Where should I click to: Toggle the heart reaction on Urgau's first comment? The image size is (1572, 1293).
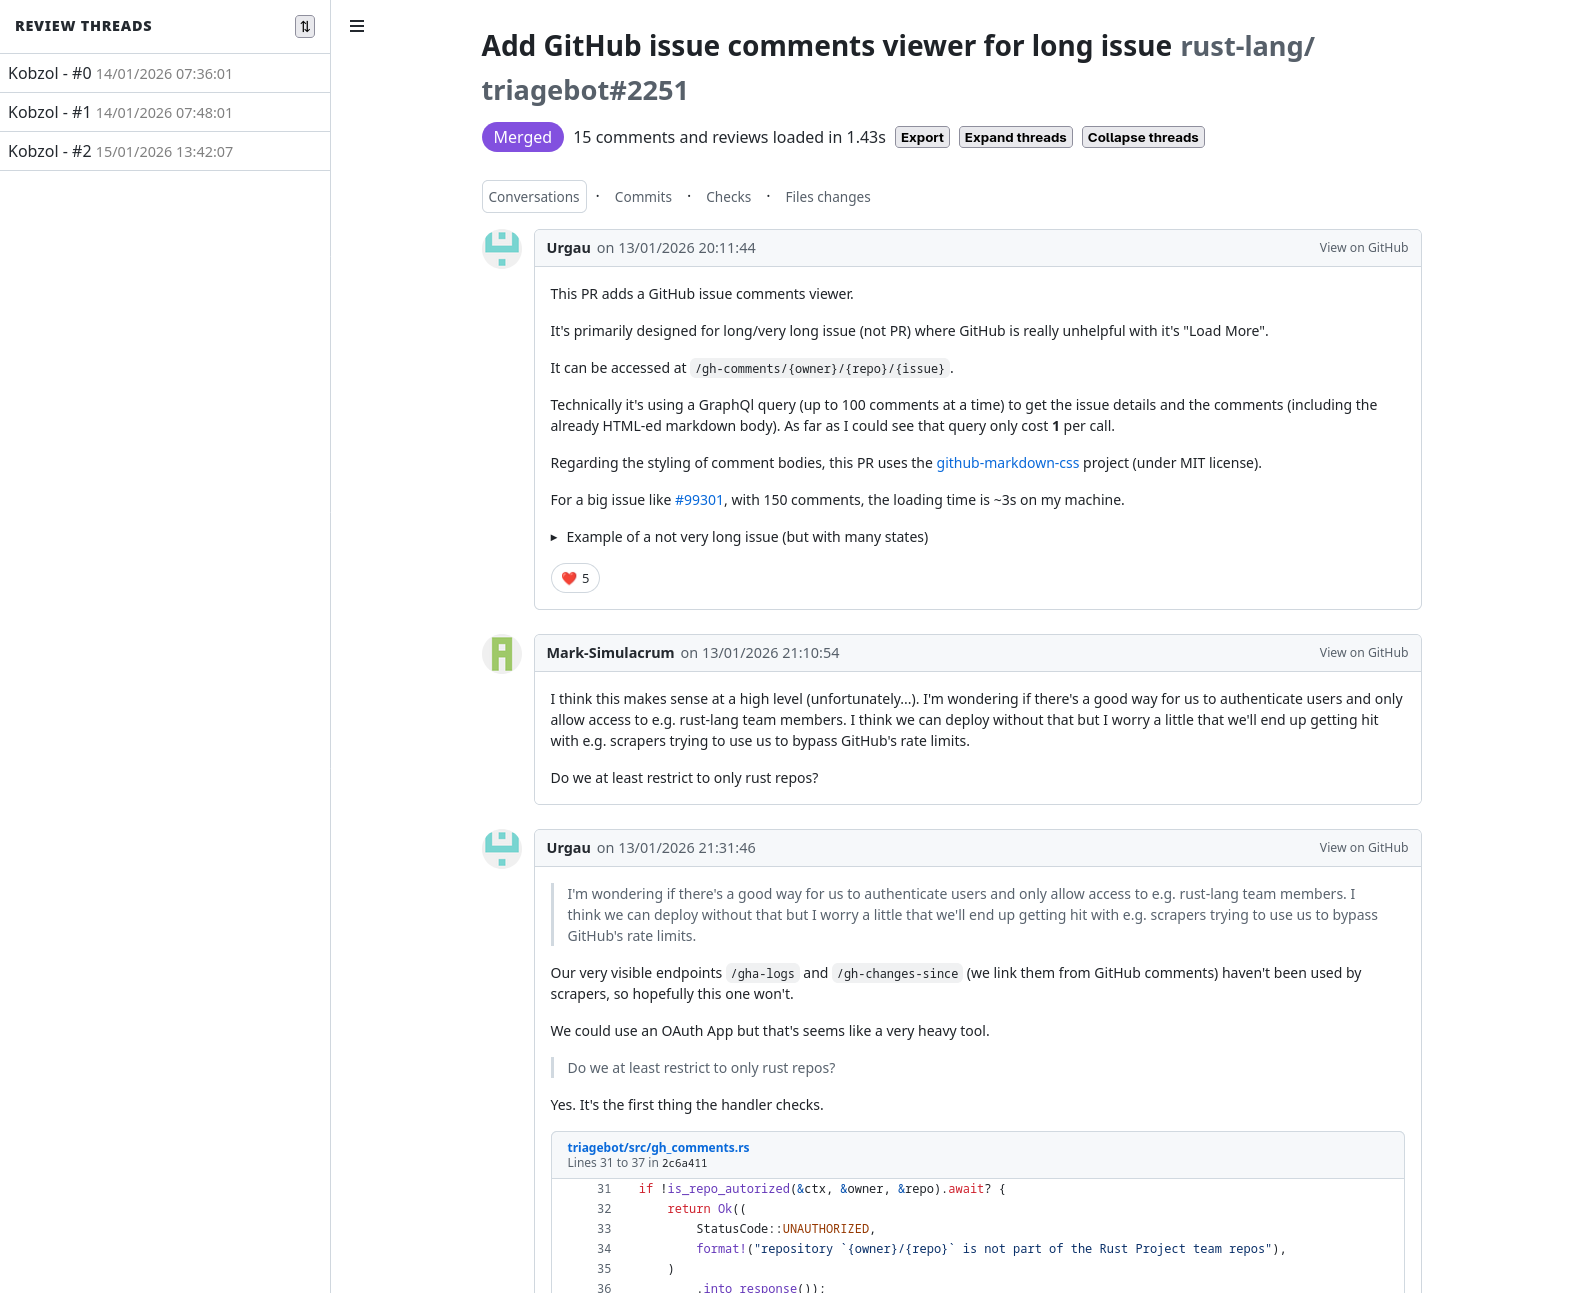click(x=574, y=578)
